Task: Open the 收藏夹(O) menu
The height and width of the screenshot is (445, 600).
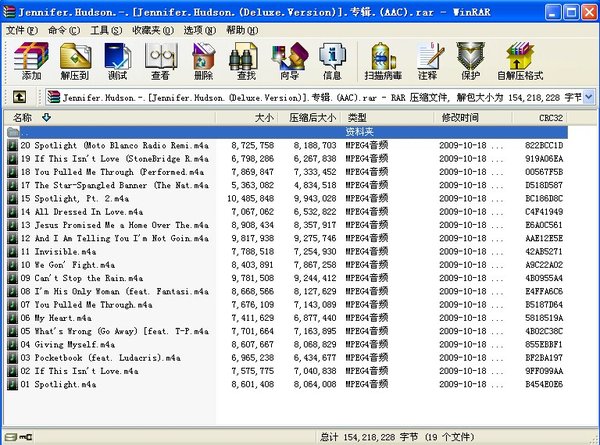Action: (x=153, y=30)
